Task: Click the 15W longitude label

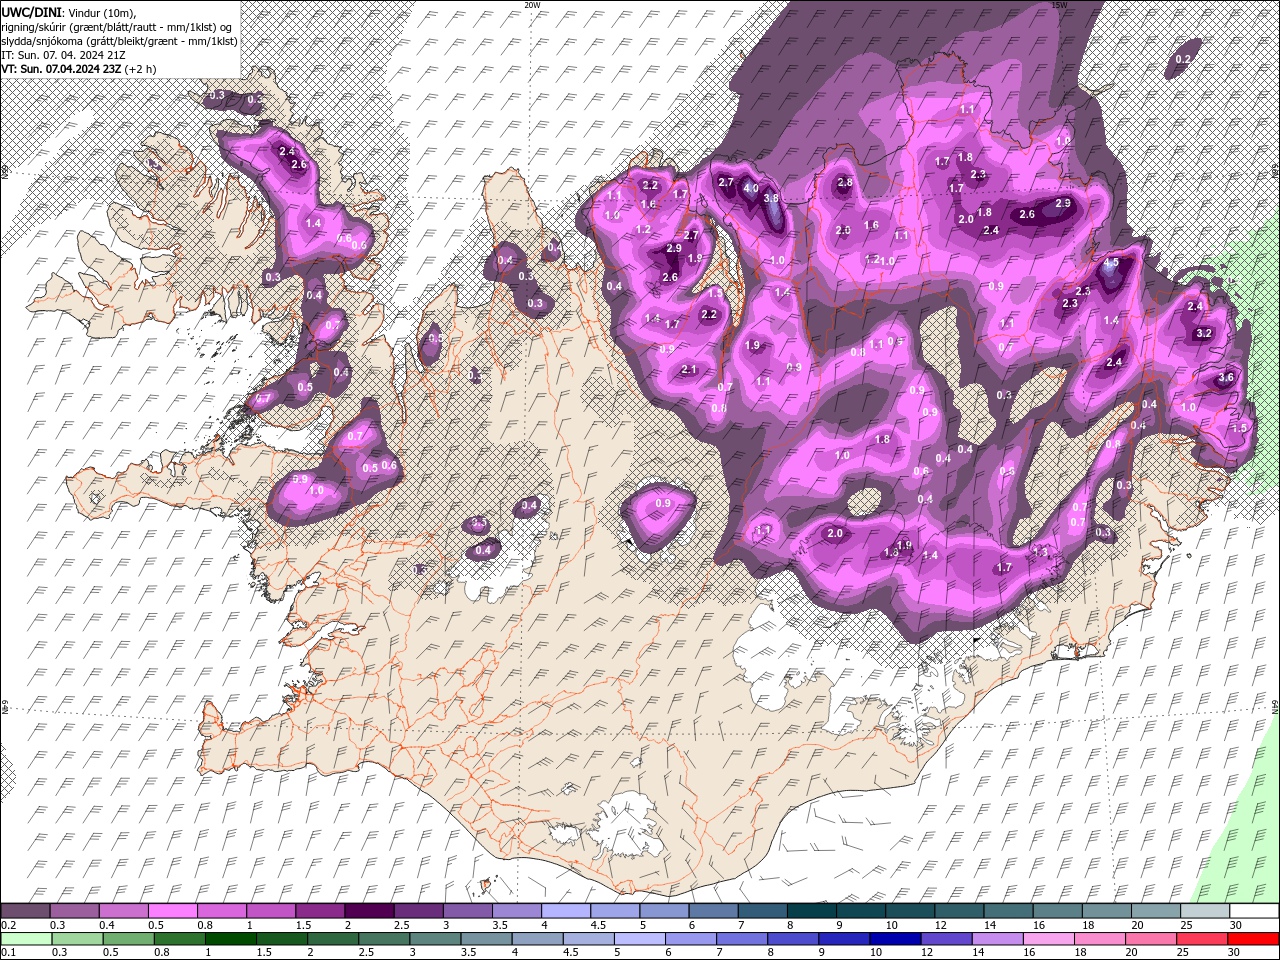Action: point(1059,5)
